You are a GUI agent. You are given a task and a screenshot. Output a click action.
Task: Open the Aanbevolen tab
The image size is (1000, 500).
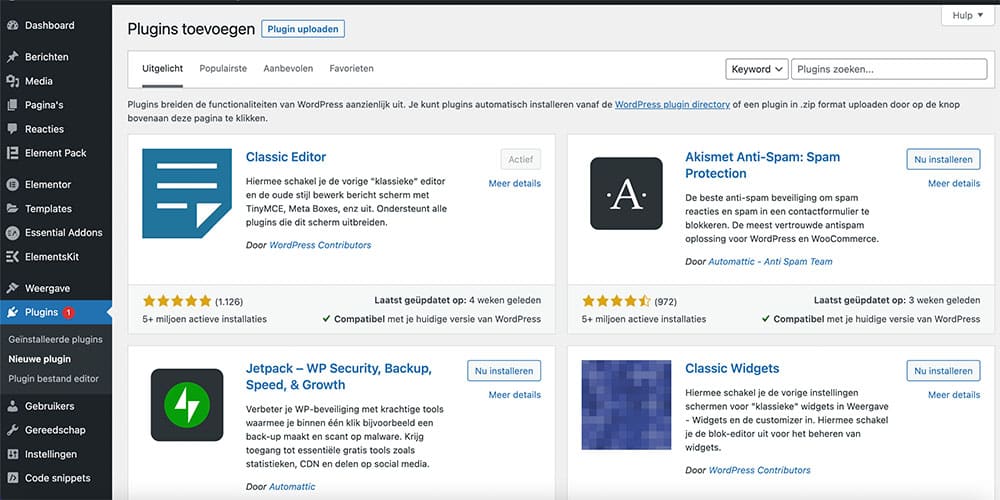[288, 69]
